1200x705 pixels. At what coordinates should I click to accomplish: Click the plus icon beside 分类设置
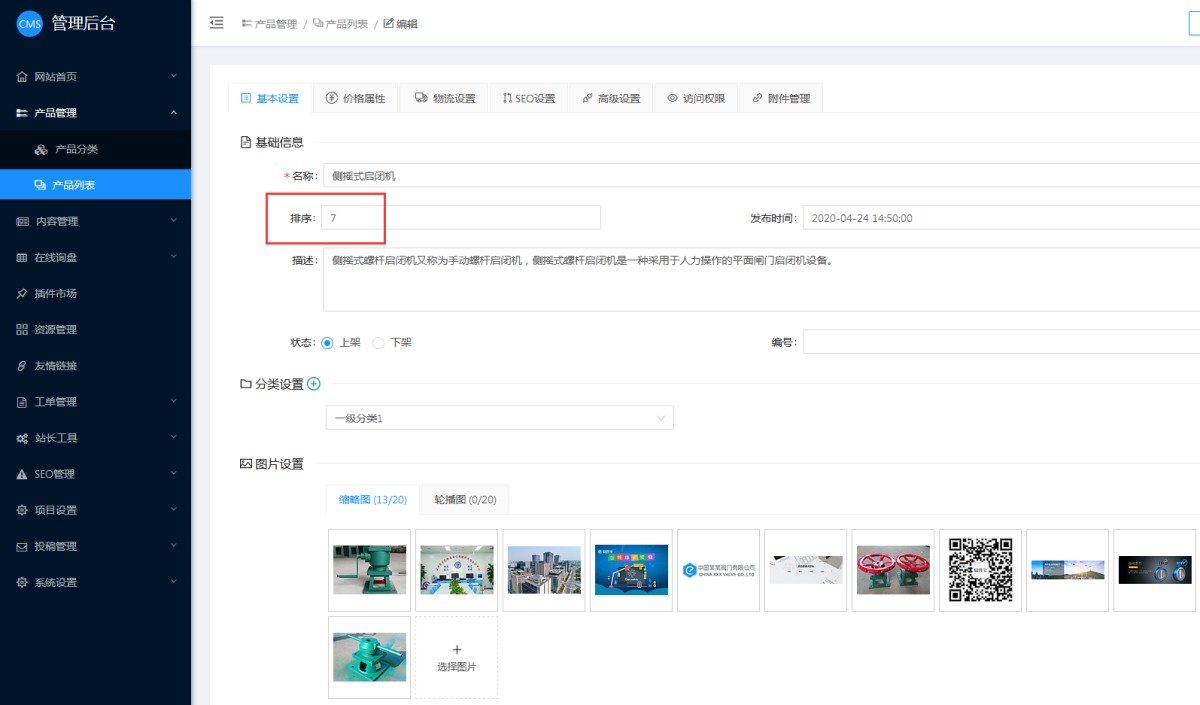click(x=314, y=384)
